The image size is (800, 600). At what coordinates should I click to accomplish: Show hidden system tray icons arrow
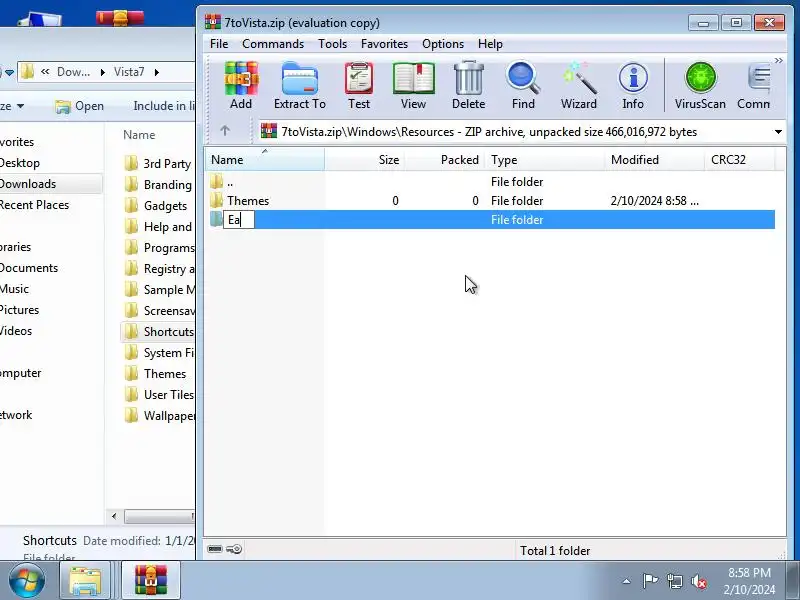[x=626, y=581]
